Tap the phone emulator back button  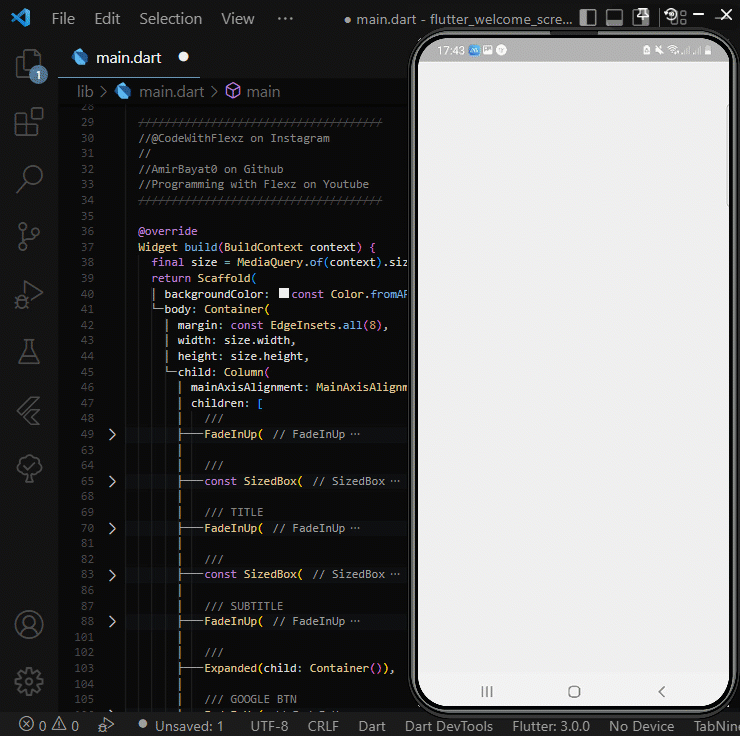click(x=662, y=692)
